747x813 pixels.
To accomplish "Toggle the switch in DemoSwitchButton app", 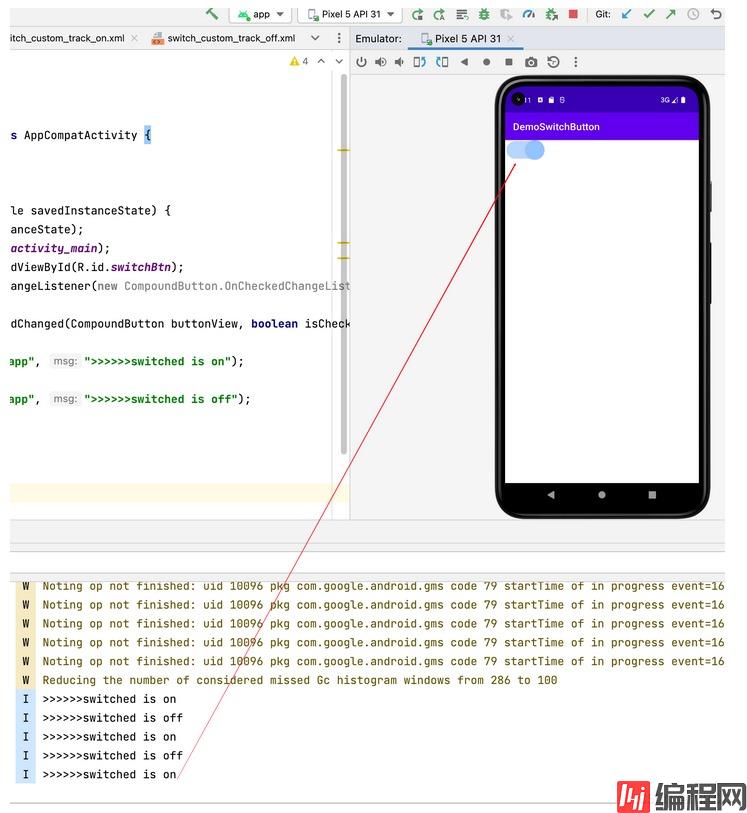I will point(526,150).
